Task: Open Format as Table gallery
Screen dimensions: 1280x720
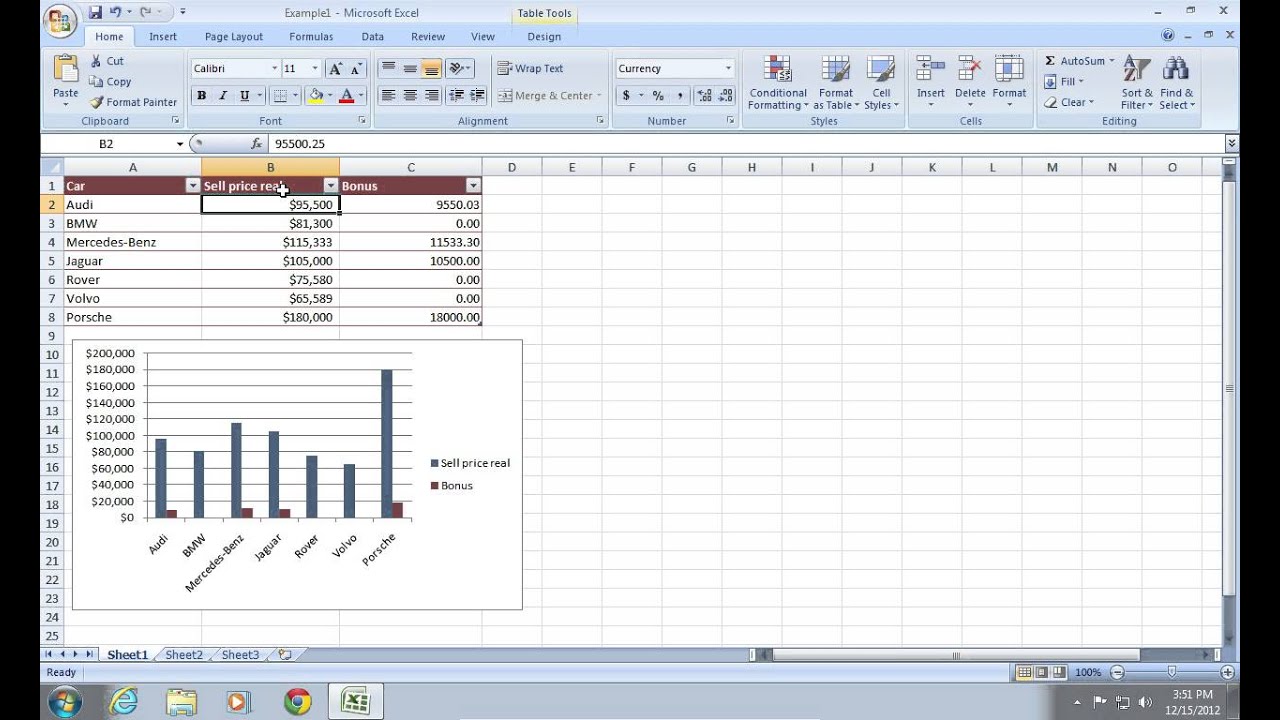Action: tap(836, 82)
